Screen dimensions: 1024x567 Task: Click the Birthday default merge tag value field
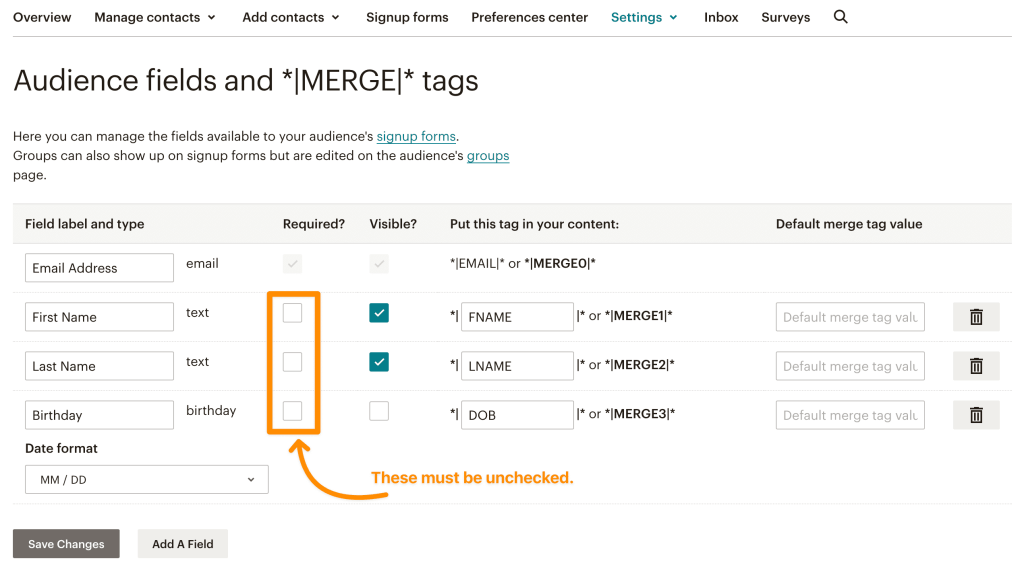coord(850,415)
